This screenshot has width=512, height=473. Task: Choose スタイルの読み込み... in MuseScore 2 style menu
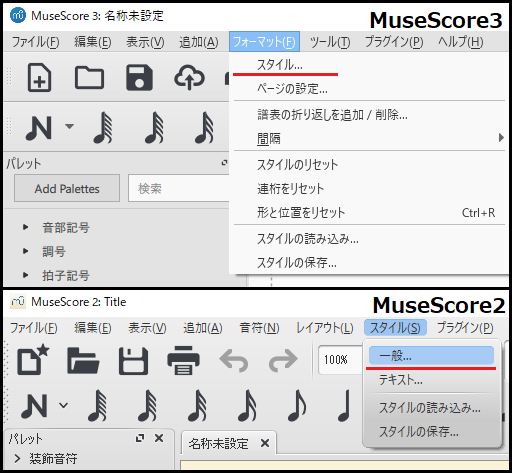431,408
